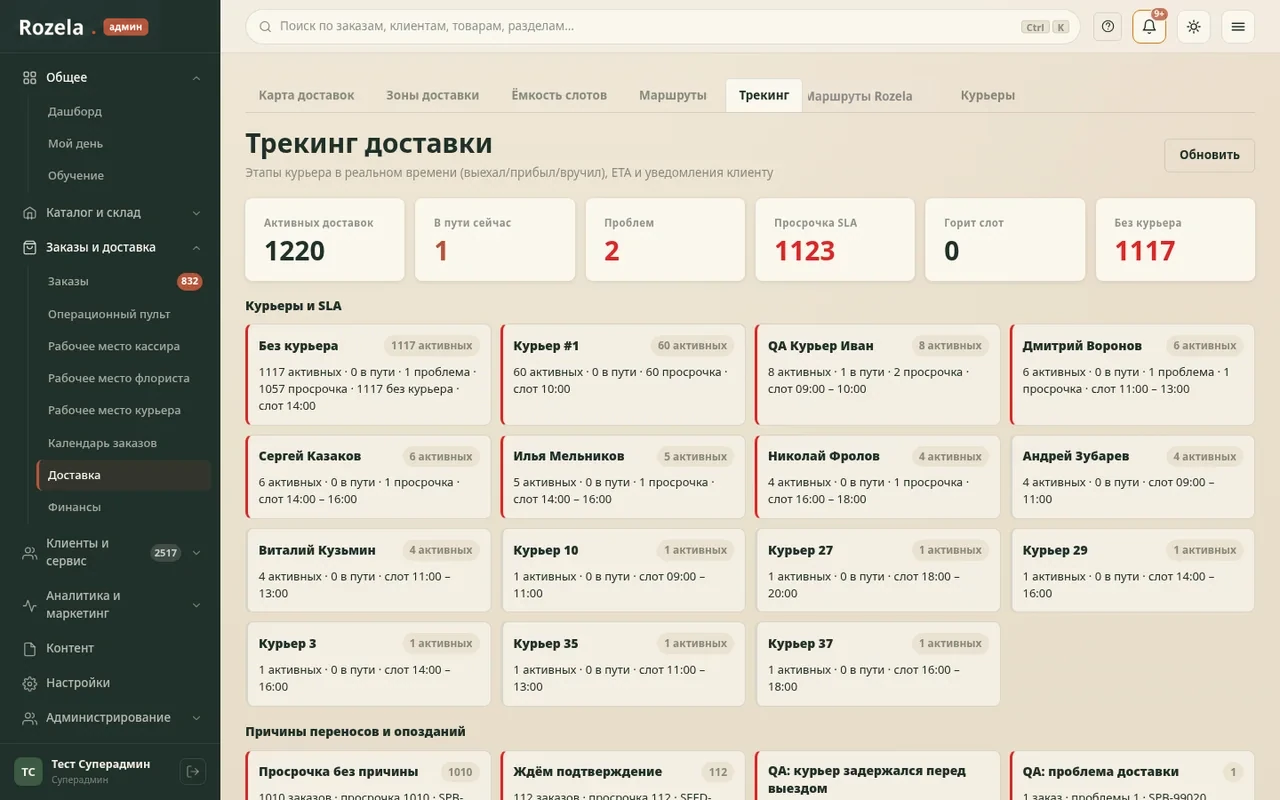Screen dimensions: 1280x800
Task: Click the Клиенты и сервис people icon
Action: click(x=30, y=552)
